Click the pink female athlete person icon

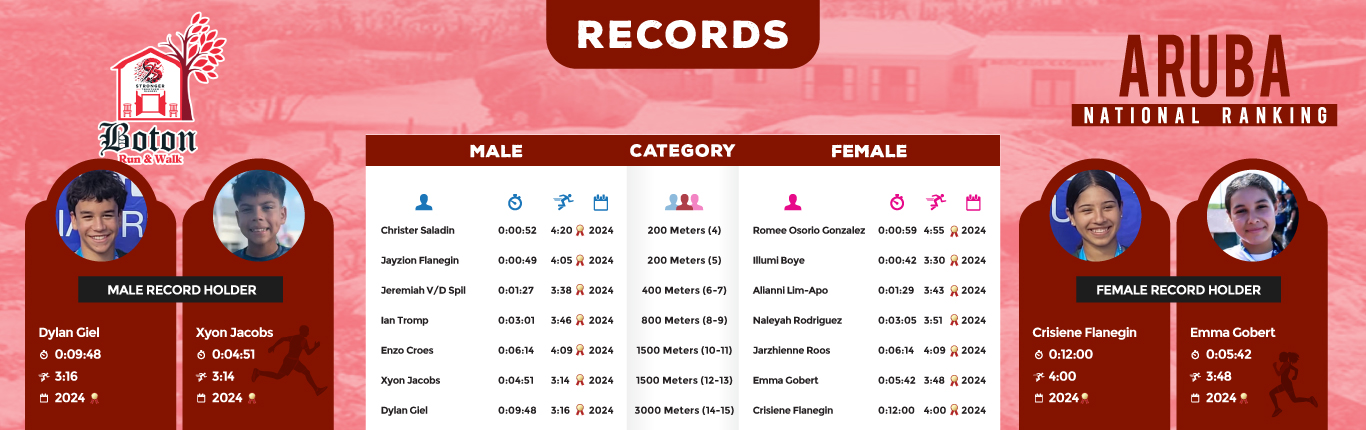point(793,202)
